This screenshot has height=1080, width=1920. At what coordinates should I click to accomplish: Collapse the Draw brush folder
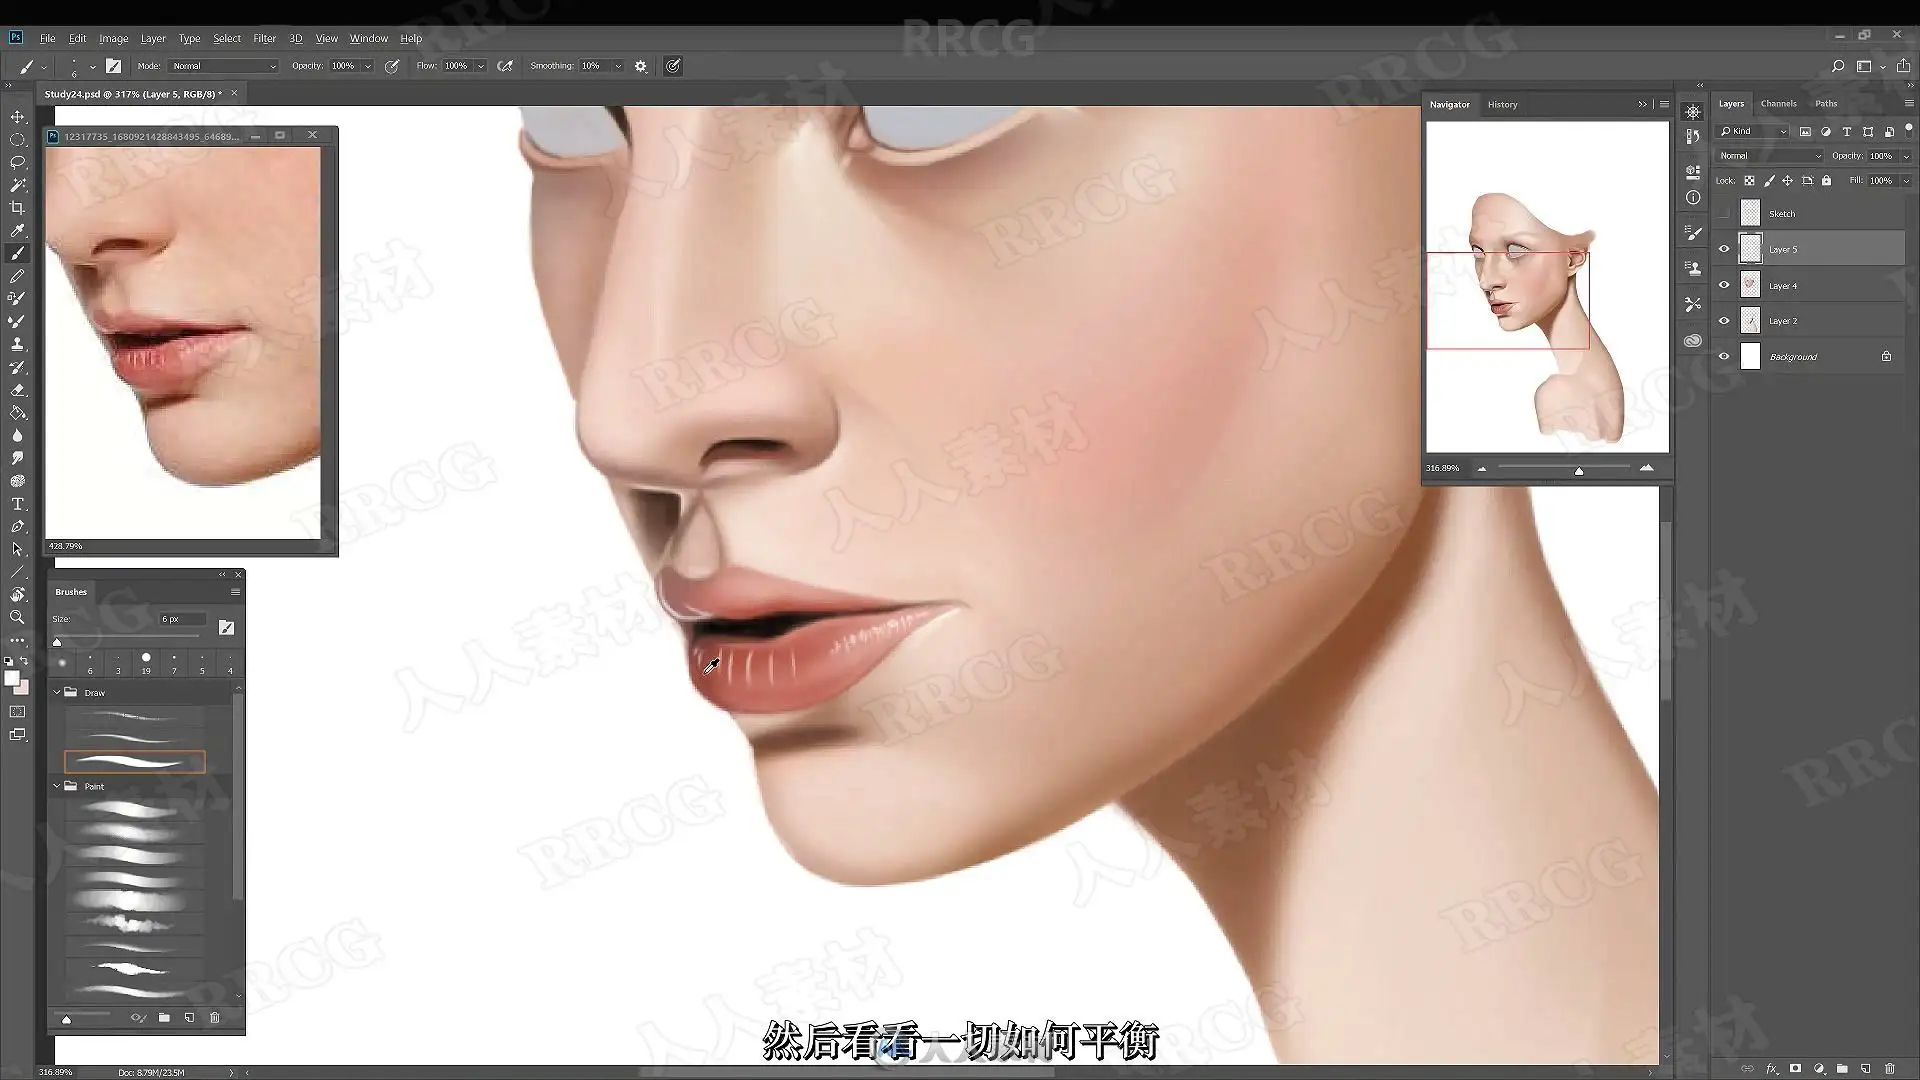click(57, 692)
